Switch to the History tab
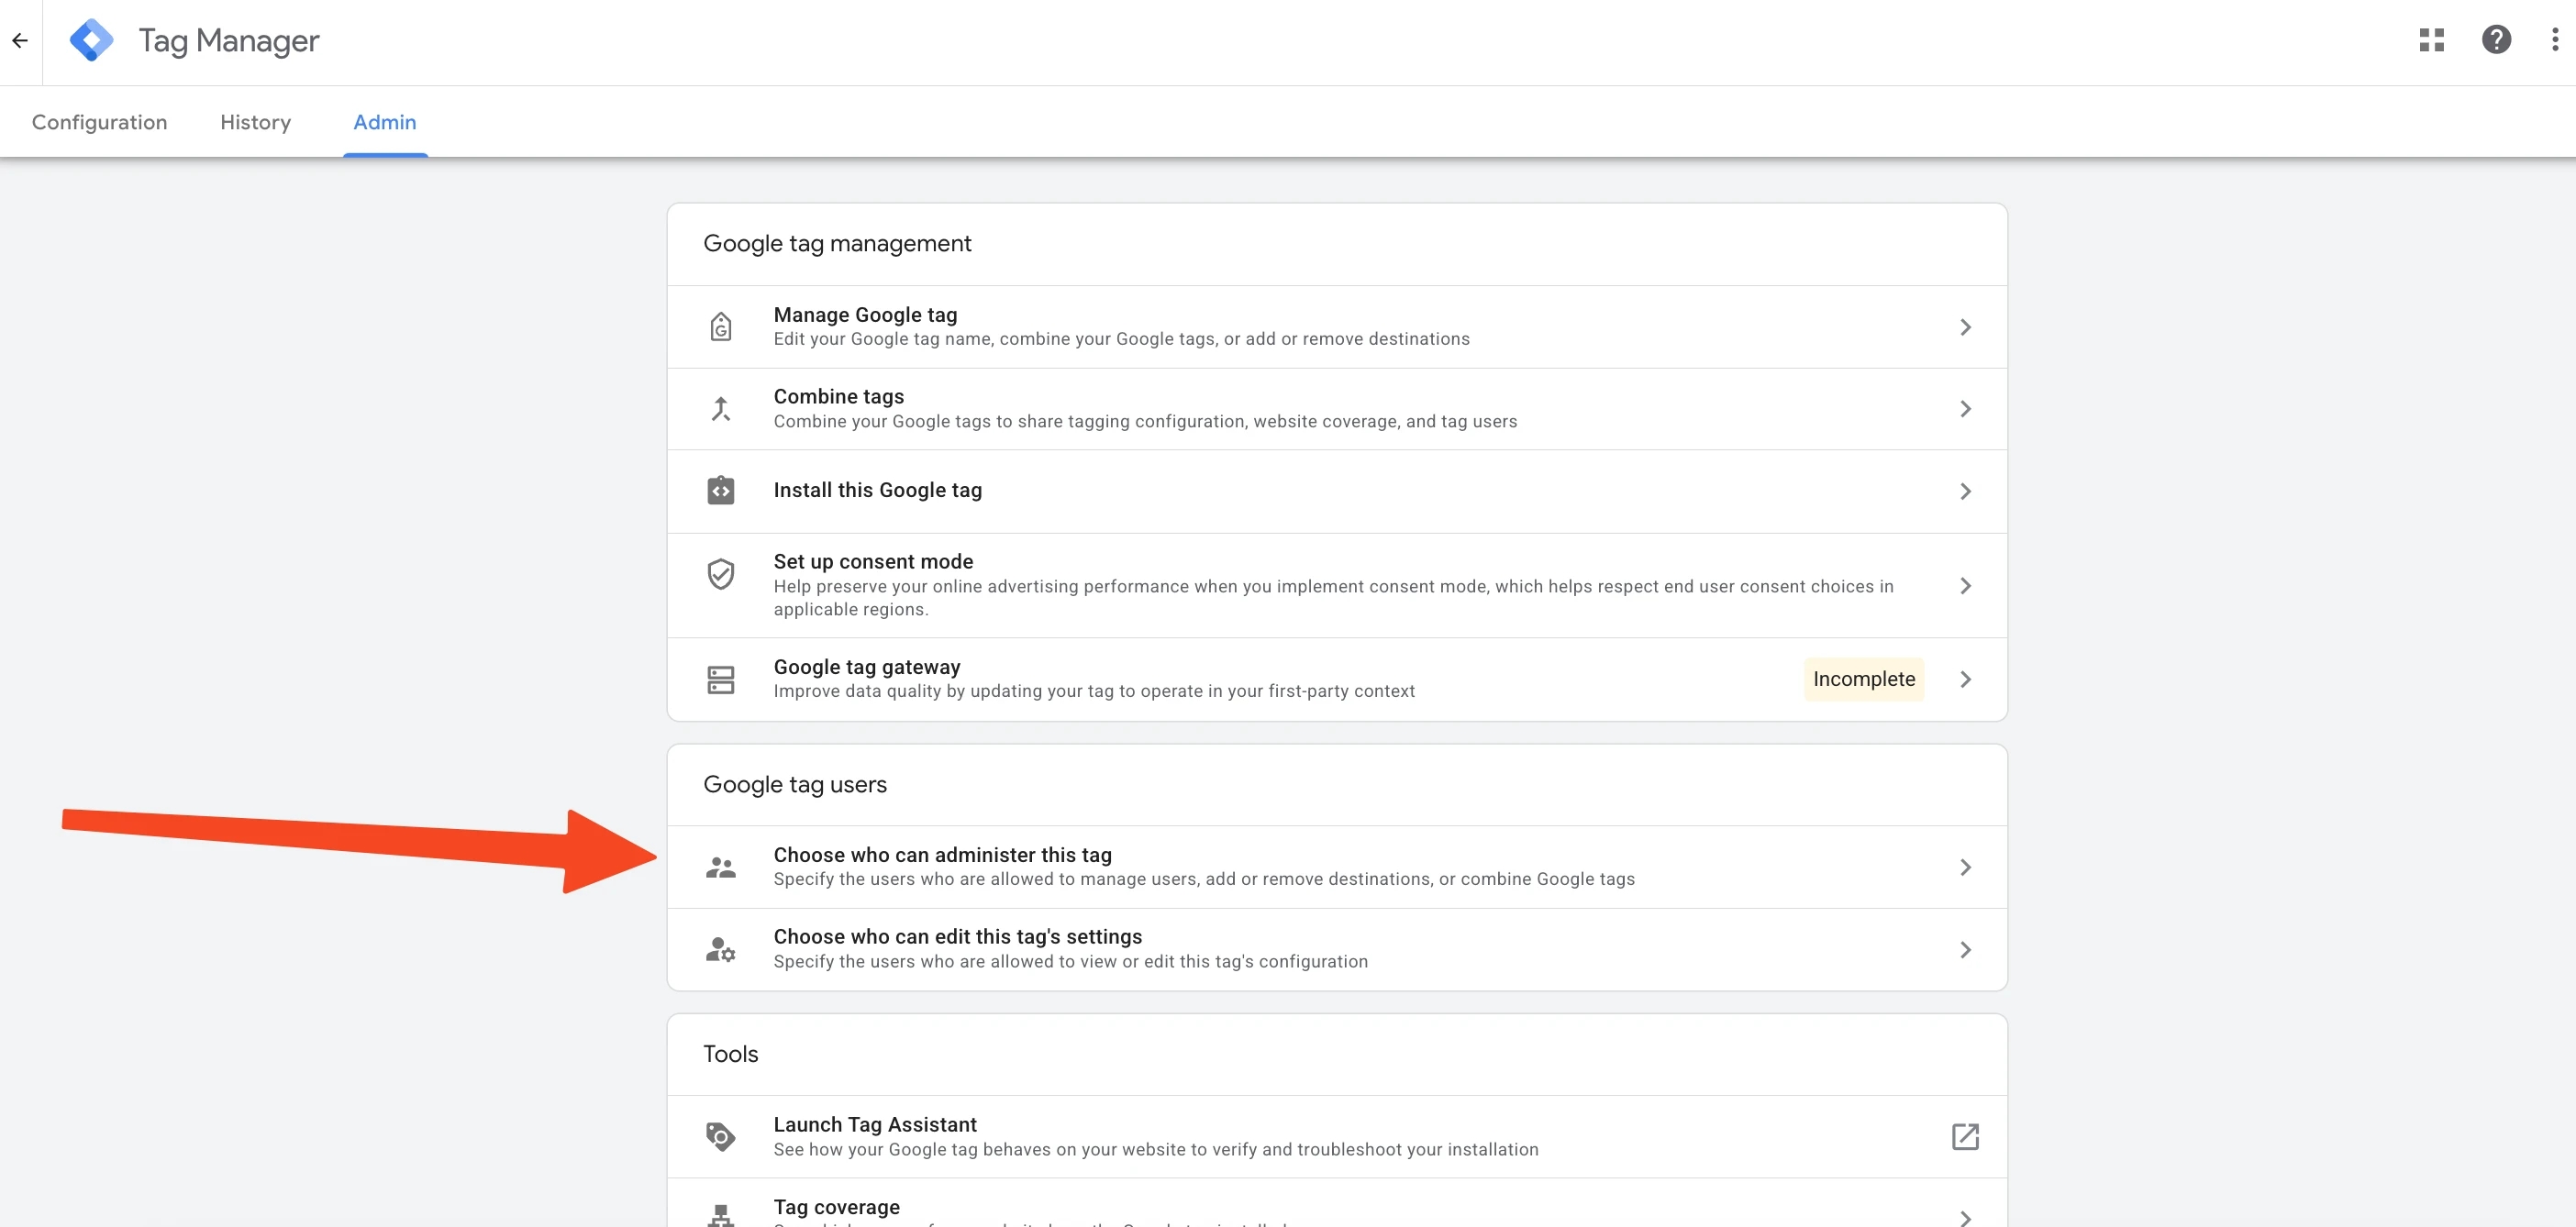Screen dimensions: 2576x1227 click(x=255, y=122)
